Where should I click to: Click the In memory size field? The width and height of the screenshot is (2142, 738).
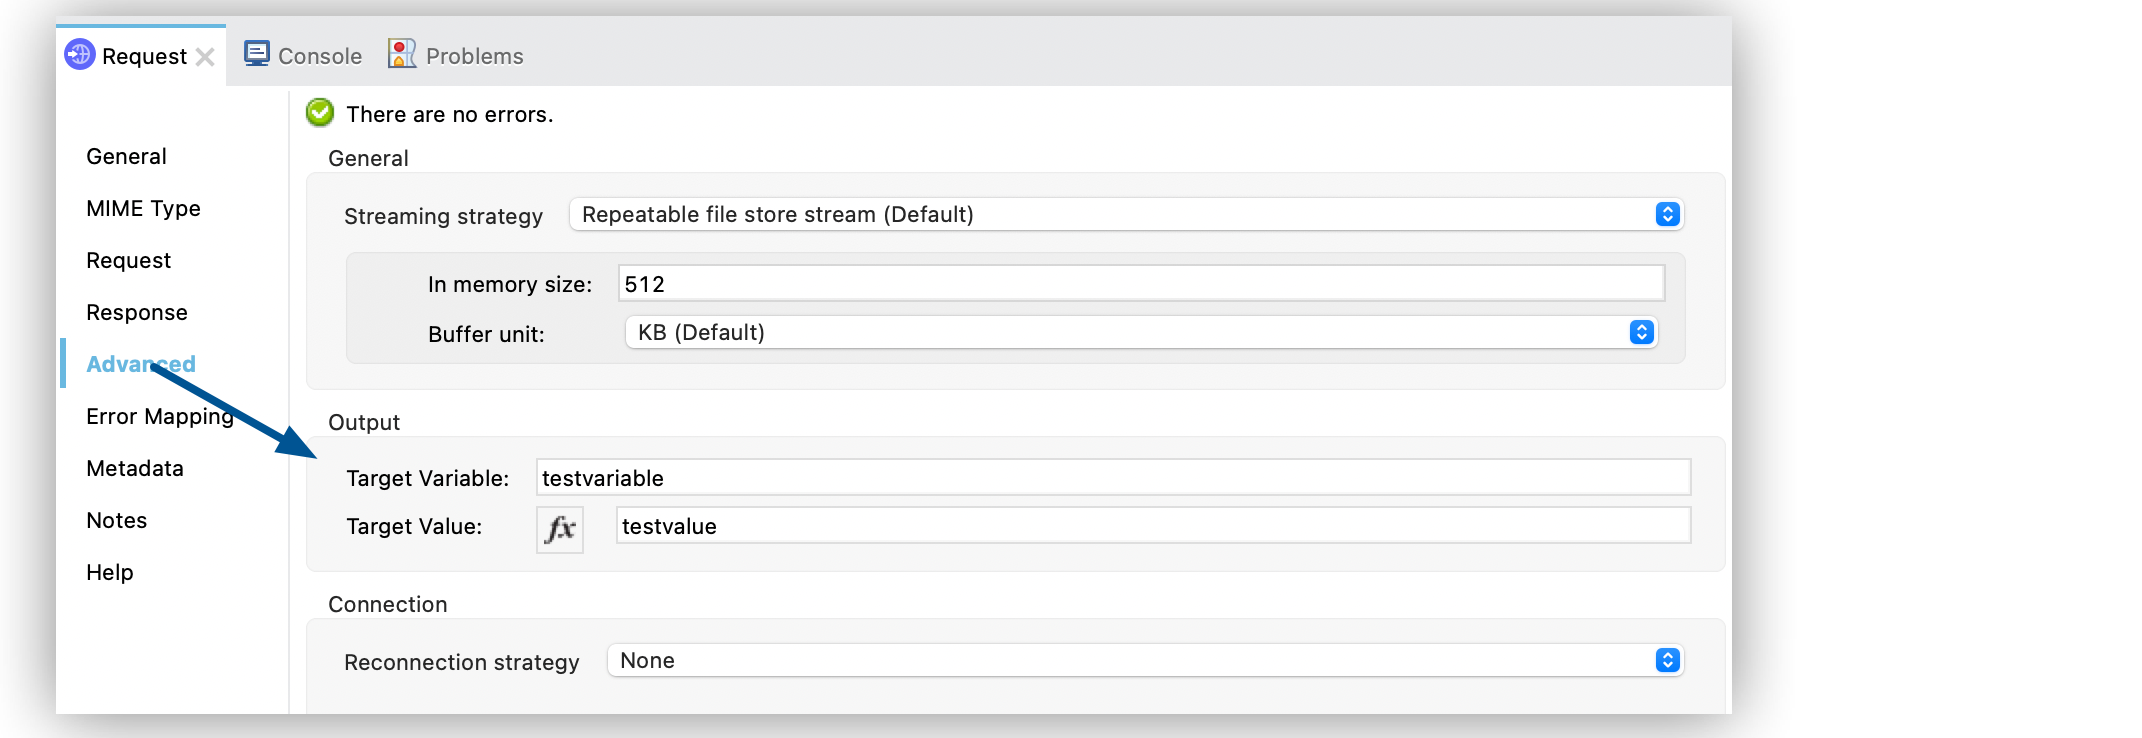1141,284
